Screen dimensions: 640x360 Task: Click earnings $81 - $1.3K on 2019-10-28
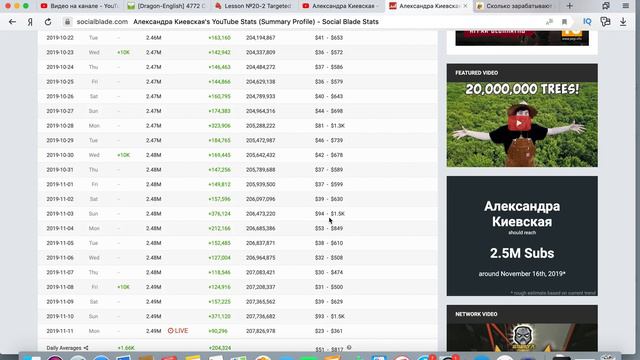330,126
